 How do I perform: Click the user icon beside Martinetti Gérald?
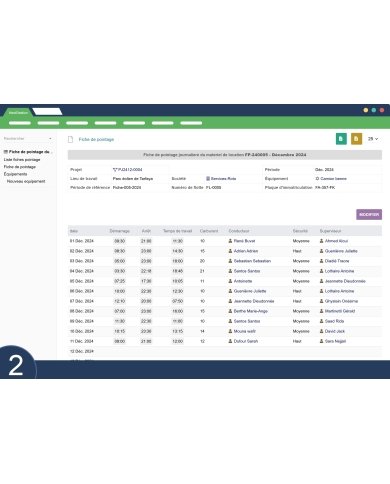(x=321, y=311)
